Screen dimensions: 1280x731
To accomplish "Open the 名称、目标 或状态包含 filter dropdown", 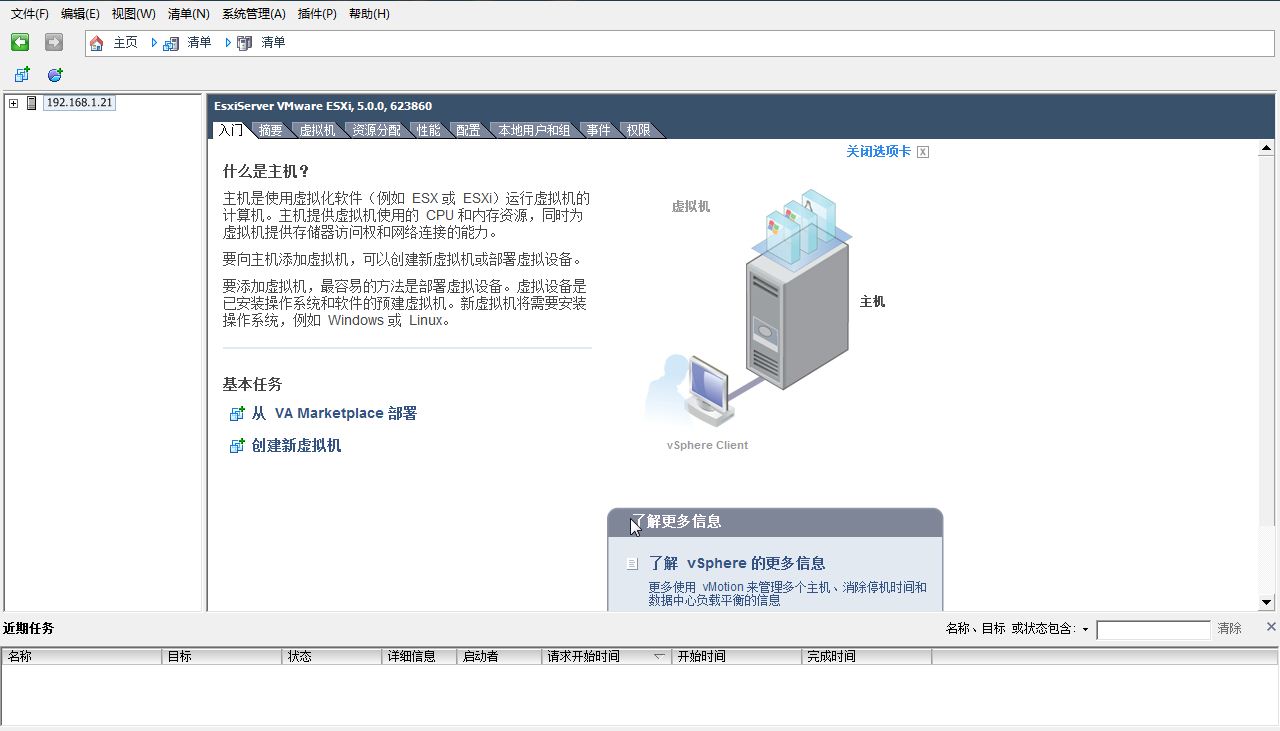I will pyautogui.click(x=1085, y=629).
